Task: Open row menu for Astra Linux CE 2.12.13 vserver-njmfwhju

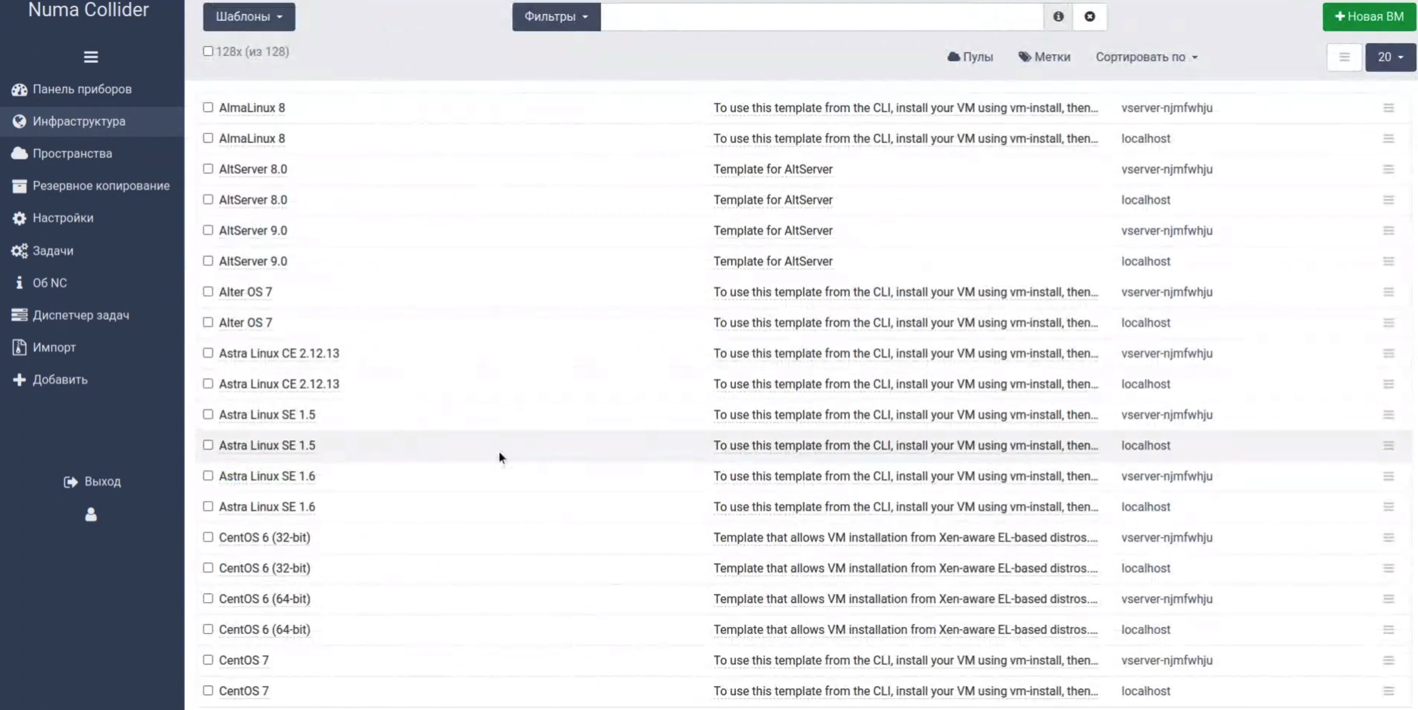Action: (x=1388, y=354)
